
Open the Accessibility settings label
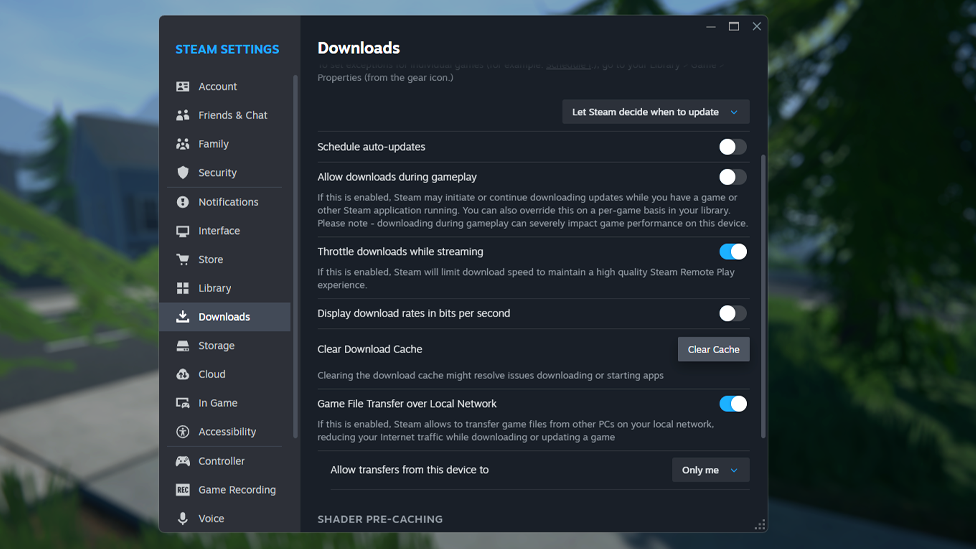(x=227, y=431)
